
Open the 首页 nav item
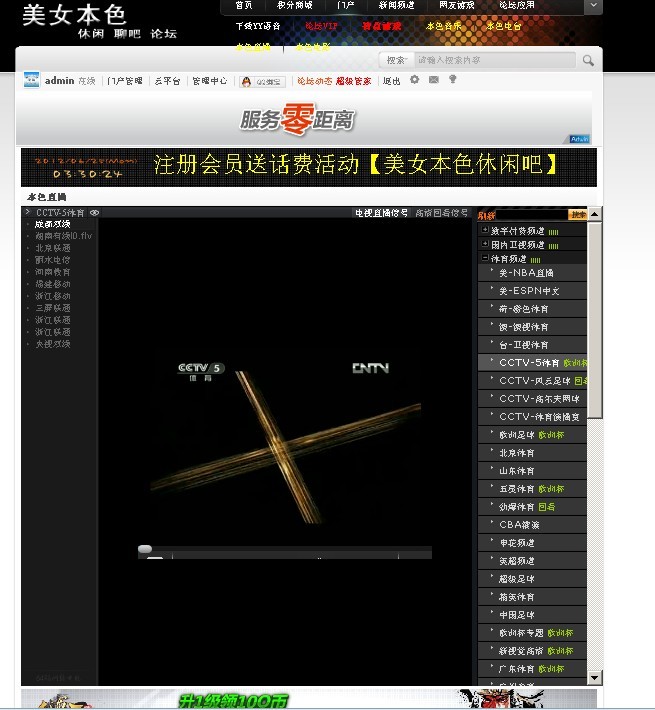point(244,5)
